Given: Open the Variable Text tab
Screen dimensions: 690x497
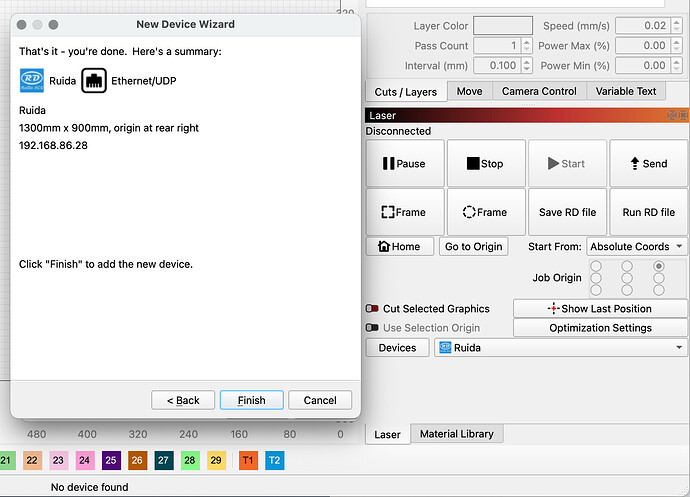Looking at the screenshot, I should coord(626,91).
